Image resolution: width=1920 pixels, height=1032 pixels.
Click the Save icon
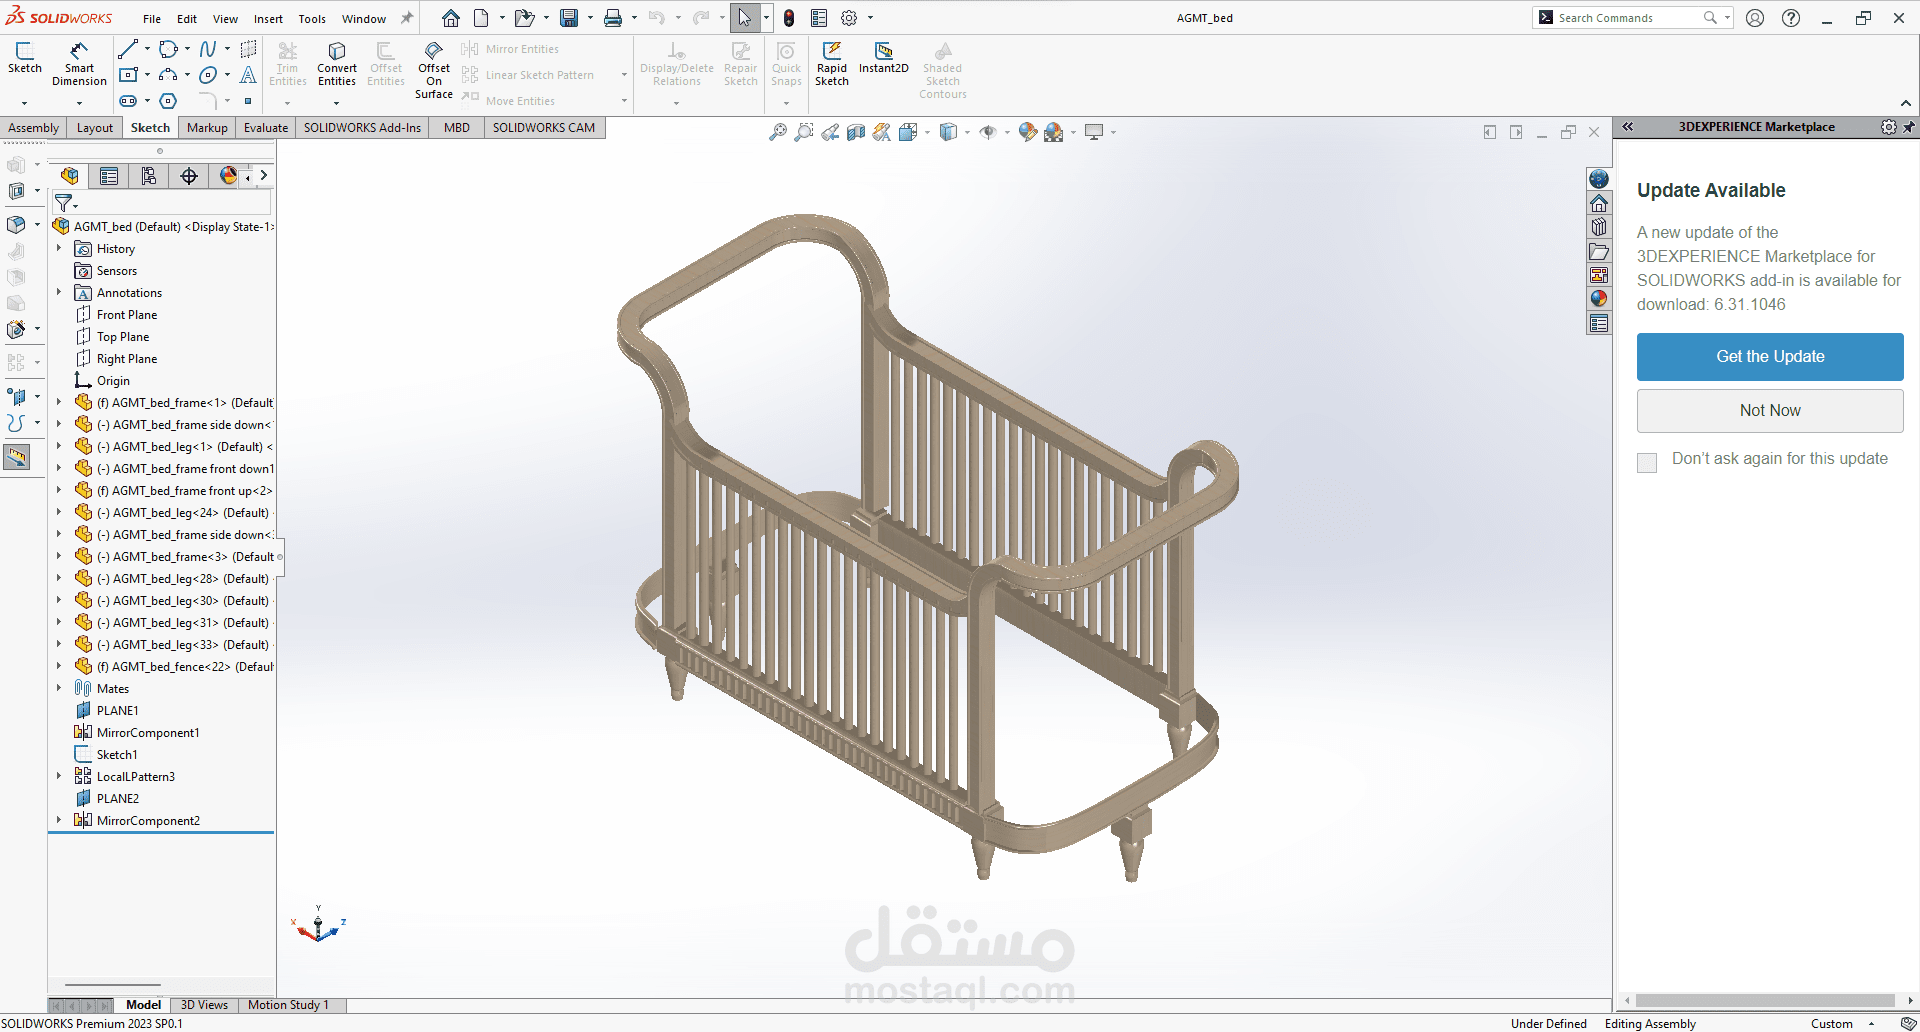569,18
